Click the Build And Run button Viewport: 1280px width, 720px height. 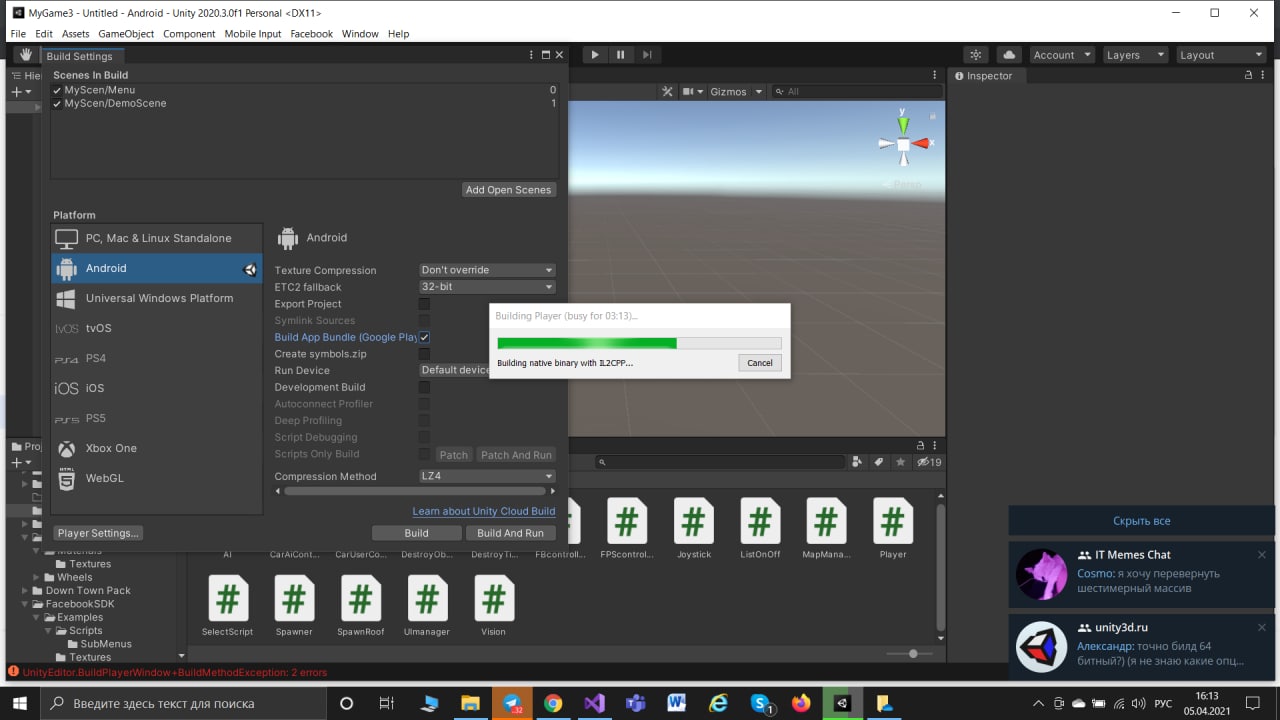coord(510,533)
